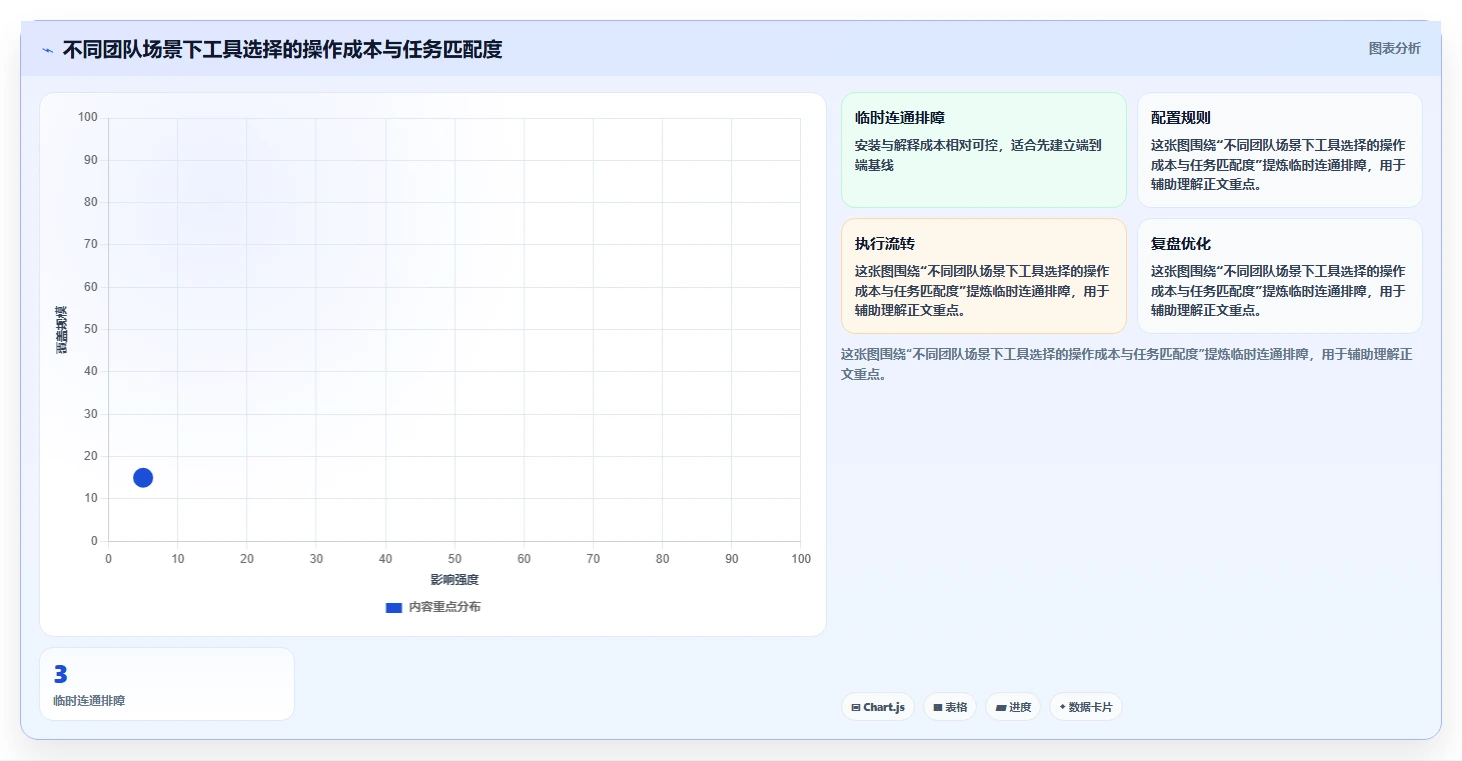Click the 临时连通排障 label under the number 3
1462x761 pixels.
pos(89,701)
